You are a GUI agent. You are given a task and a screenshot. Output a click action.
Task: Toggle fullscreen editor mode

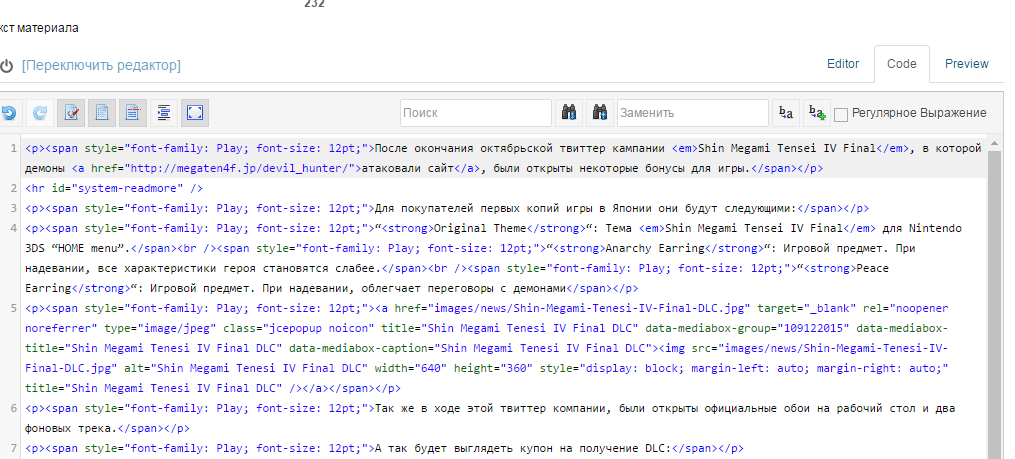point(195,113)
